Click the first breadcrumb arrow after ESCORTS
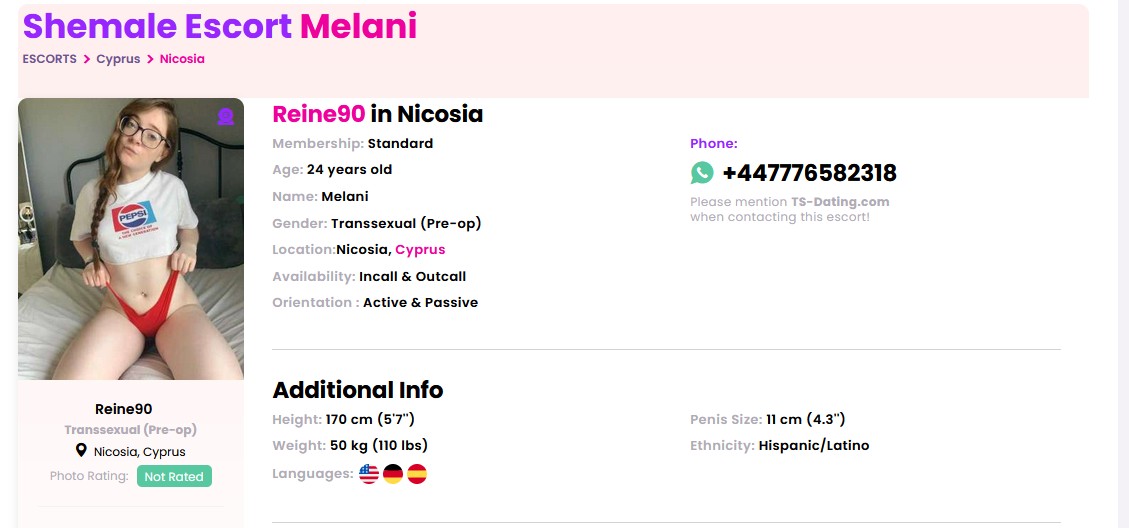This screenshot has width=1129, height=528. pyautogui.click(x=87, y=59)
